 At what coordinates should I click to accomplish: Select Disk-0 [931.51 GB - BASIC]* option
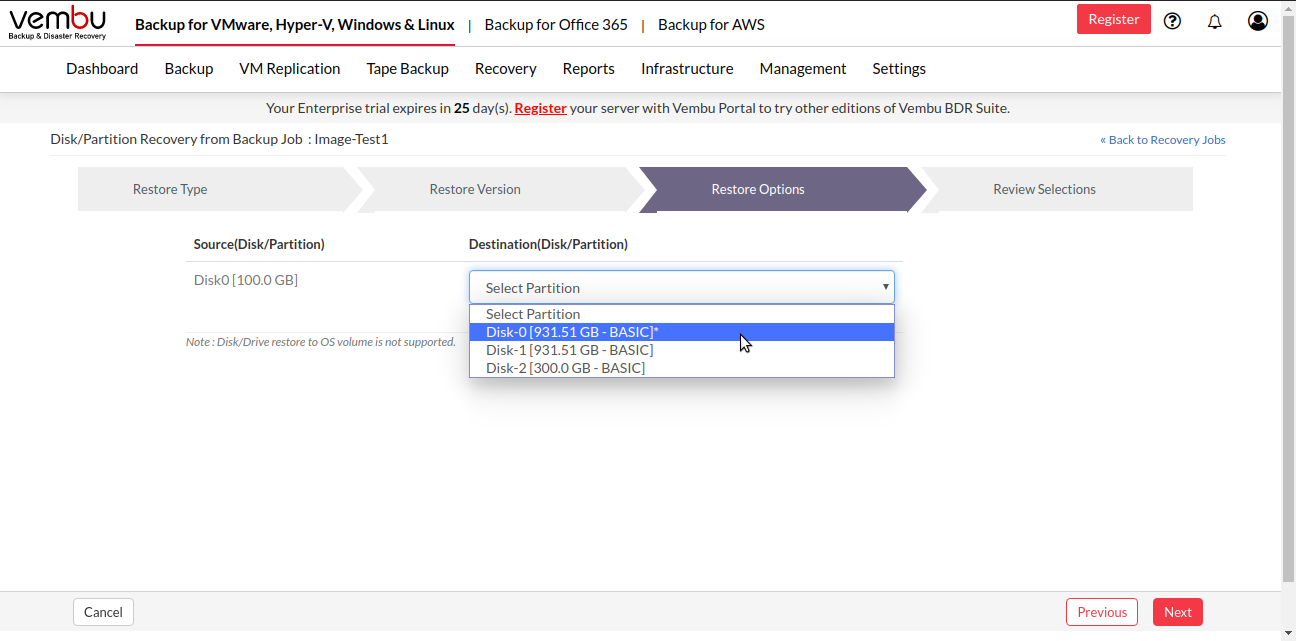point(682,332)
